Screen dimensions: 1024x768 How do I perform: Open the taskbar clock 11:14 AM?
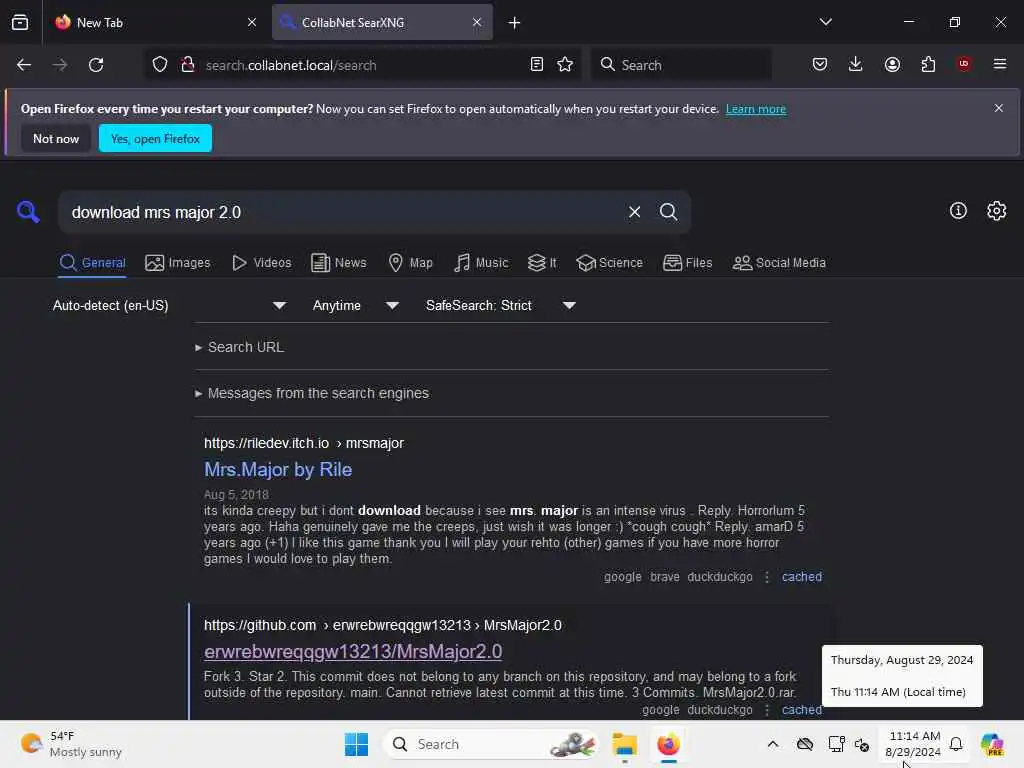pyautogui.click(x=913, y=744)
